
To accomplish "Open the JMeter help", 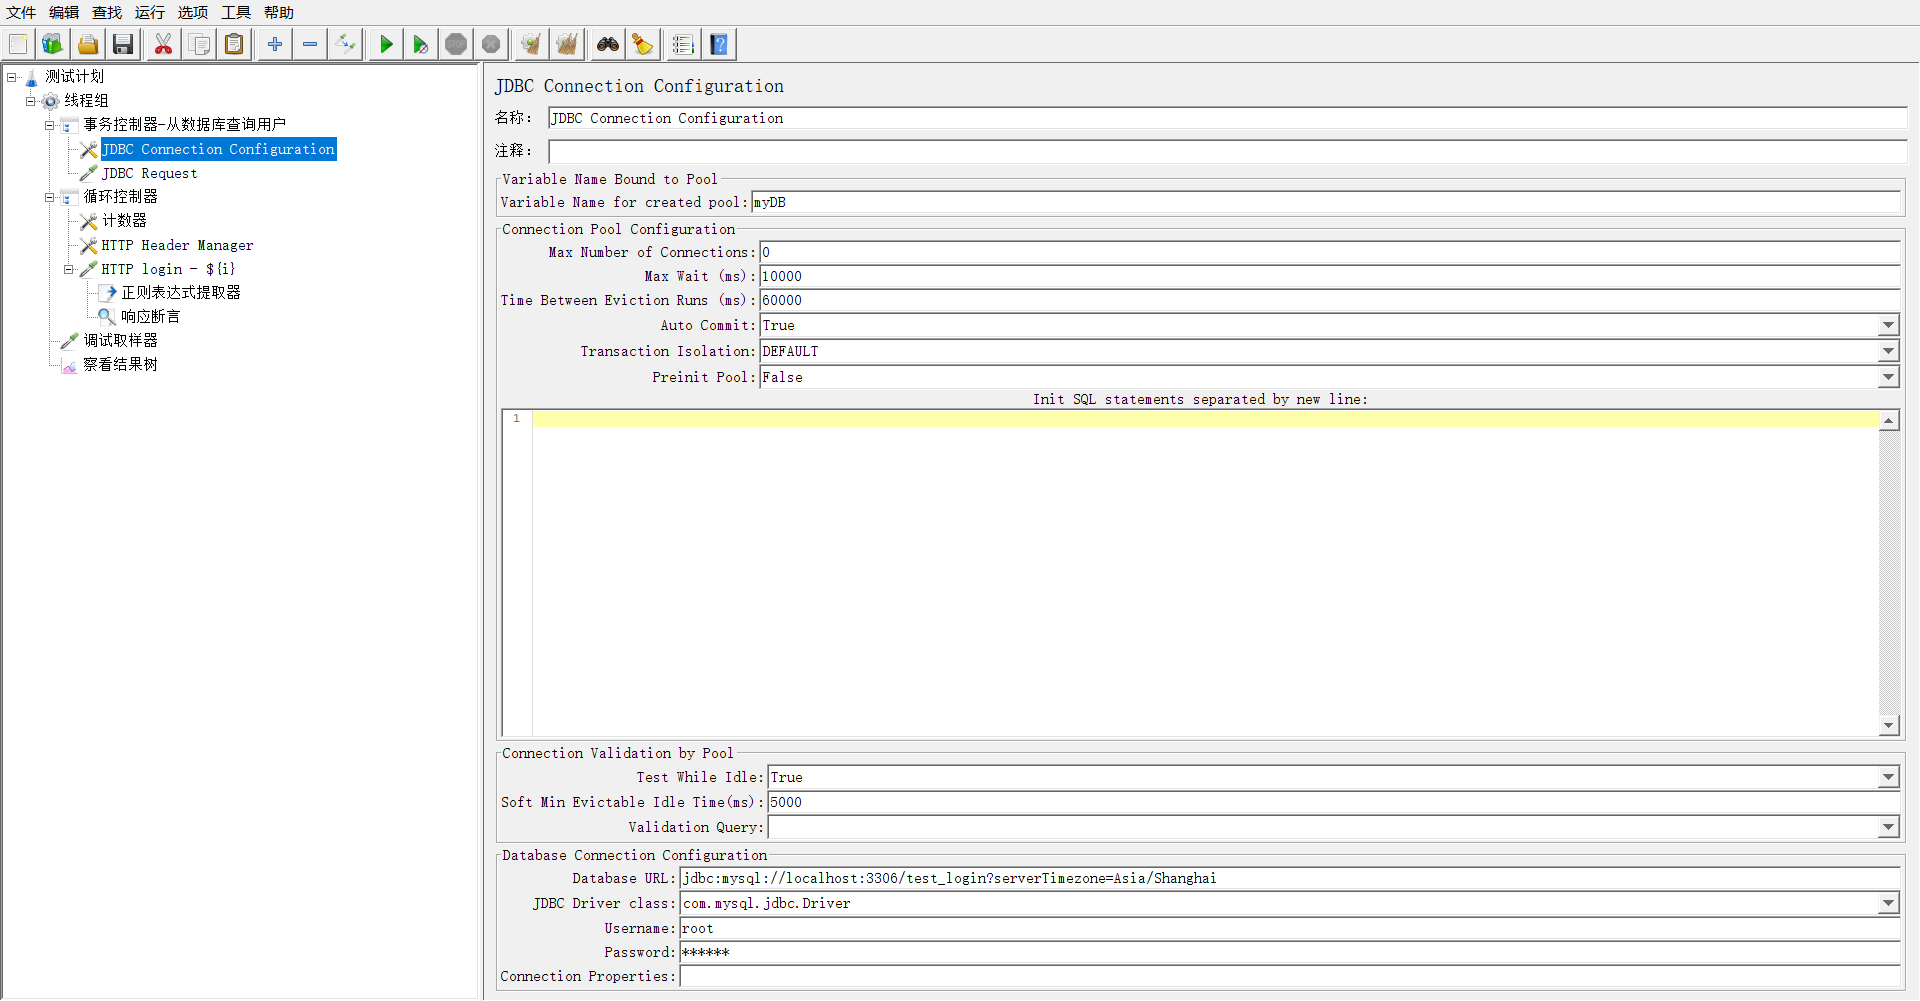I will point(719,44).
